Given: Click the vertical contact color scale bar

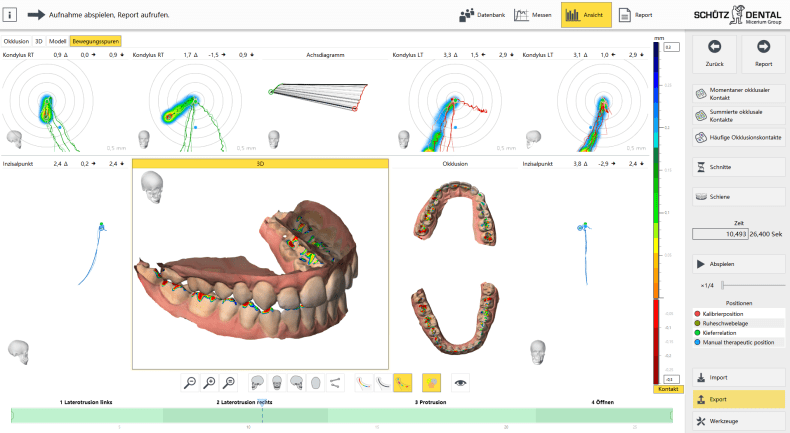Looking at the screenshot, I should coord(656,213).
